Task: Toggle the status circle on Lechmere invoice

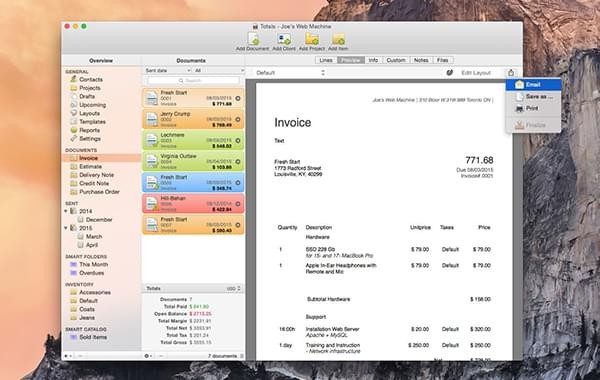Action: tap(238, 140)
